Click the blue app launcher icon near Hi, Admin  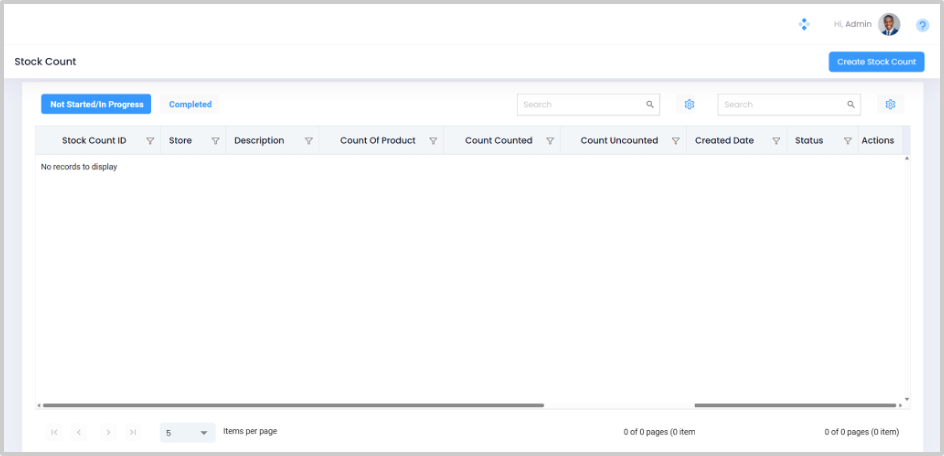(804, 24)
